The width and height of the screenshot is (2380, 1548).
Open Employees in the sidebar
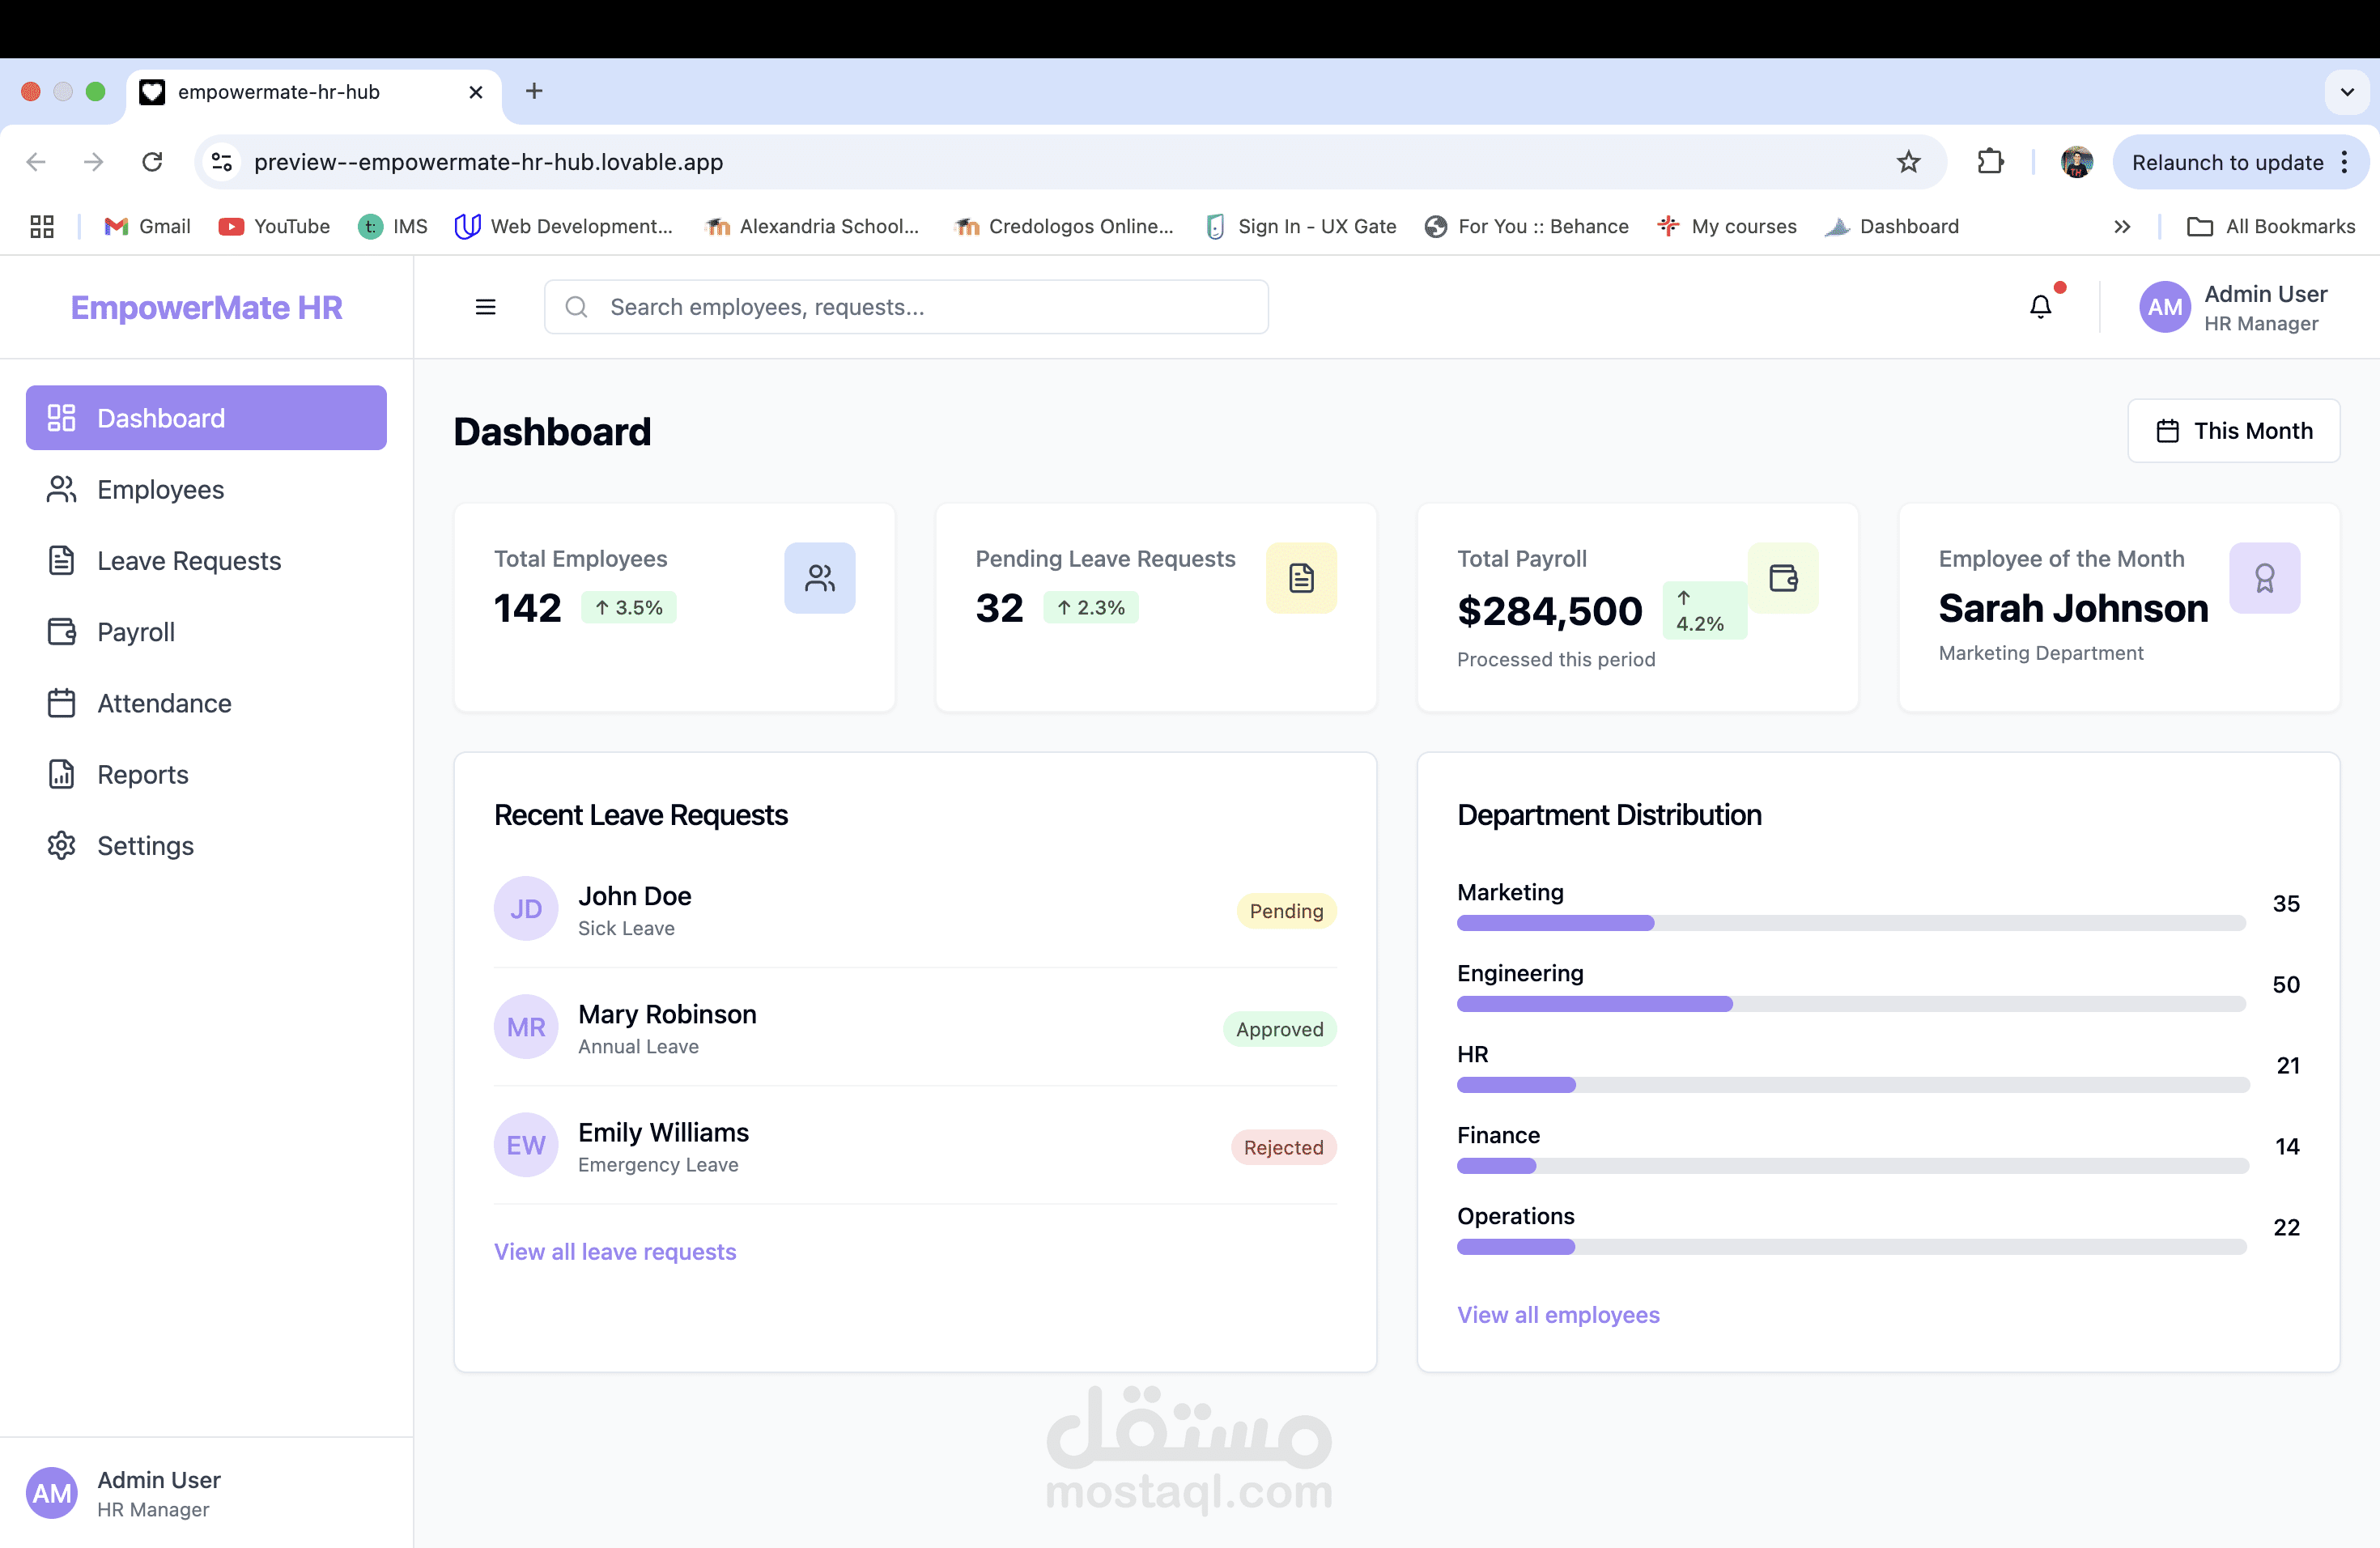coord(206,489)
